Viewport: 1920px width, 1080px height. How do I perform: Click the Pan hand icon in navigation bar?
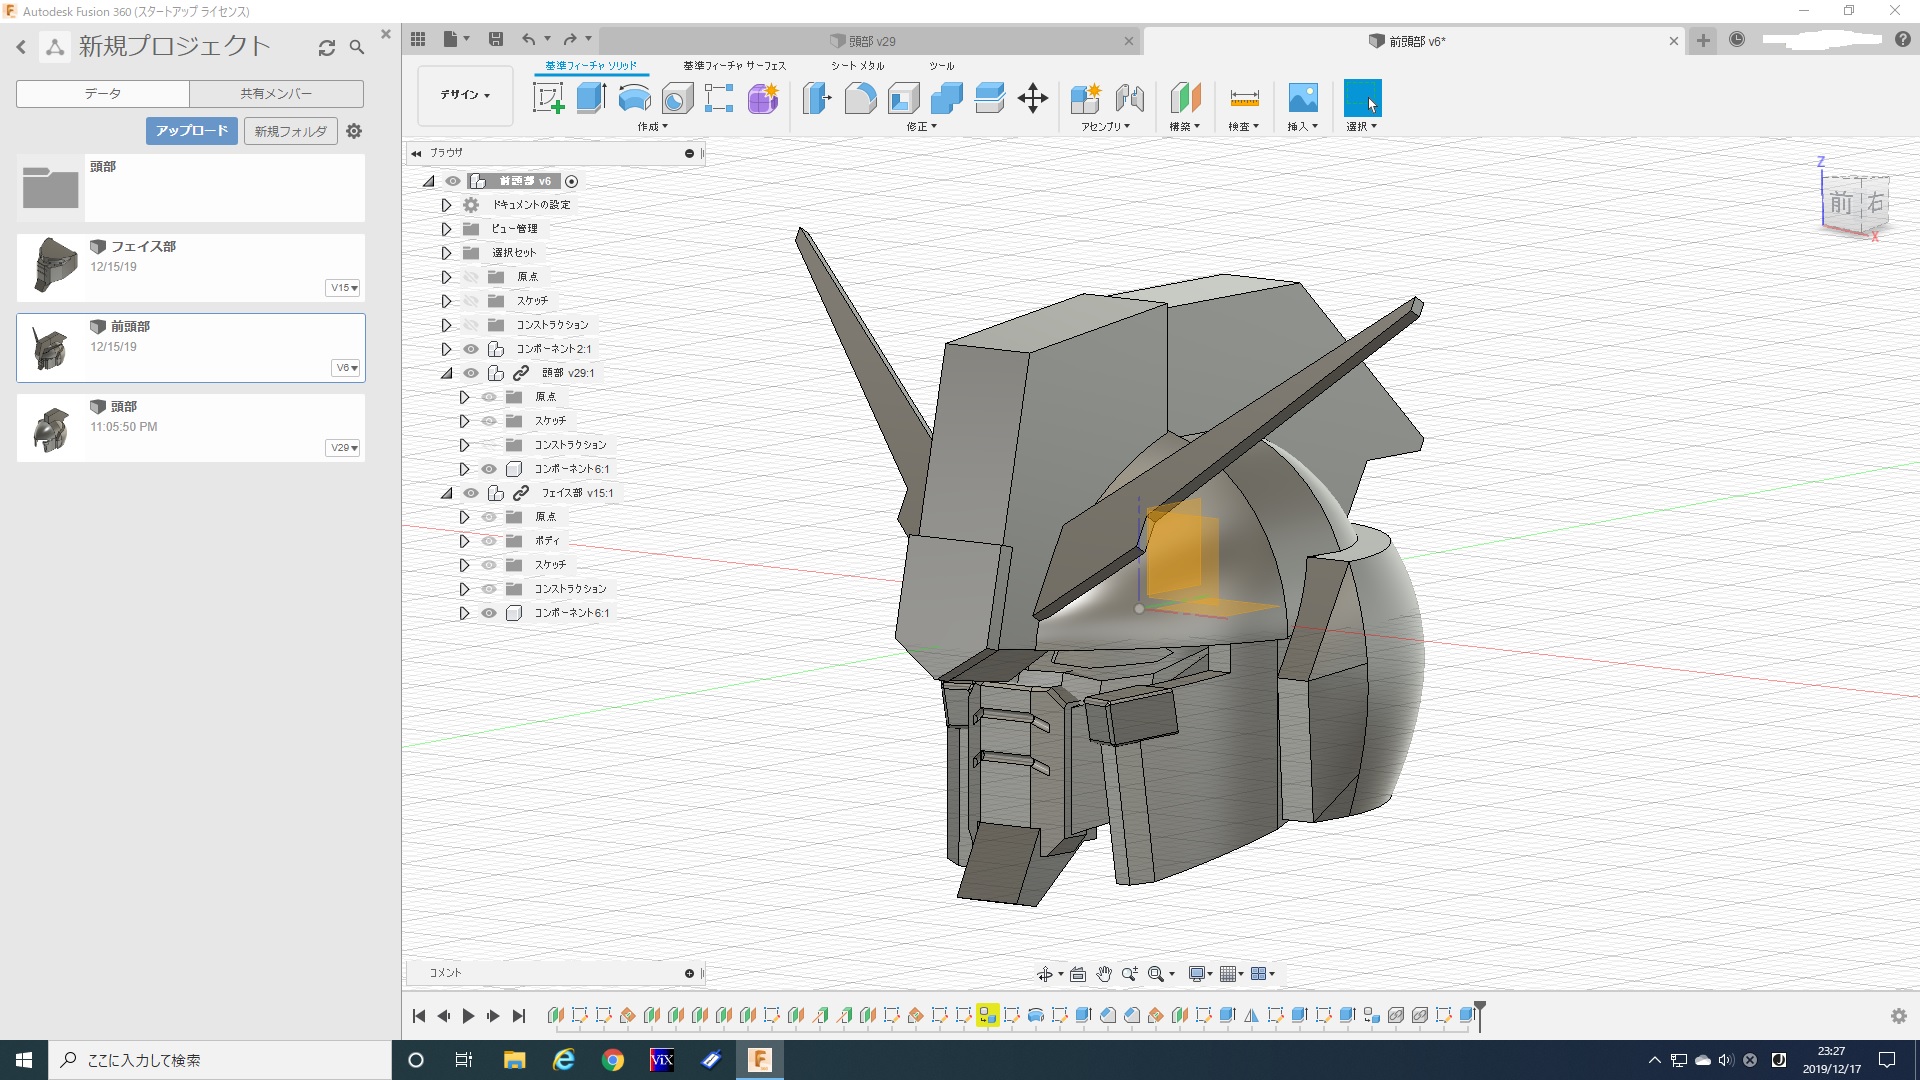[x=1103, y=974]
